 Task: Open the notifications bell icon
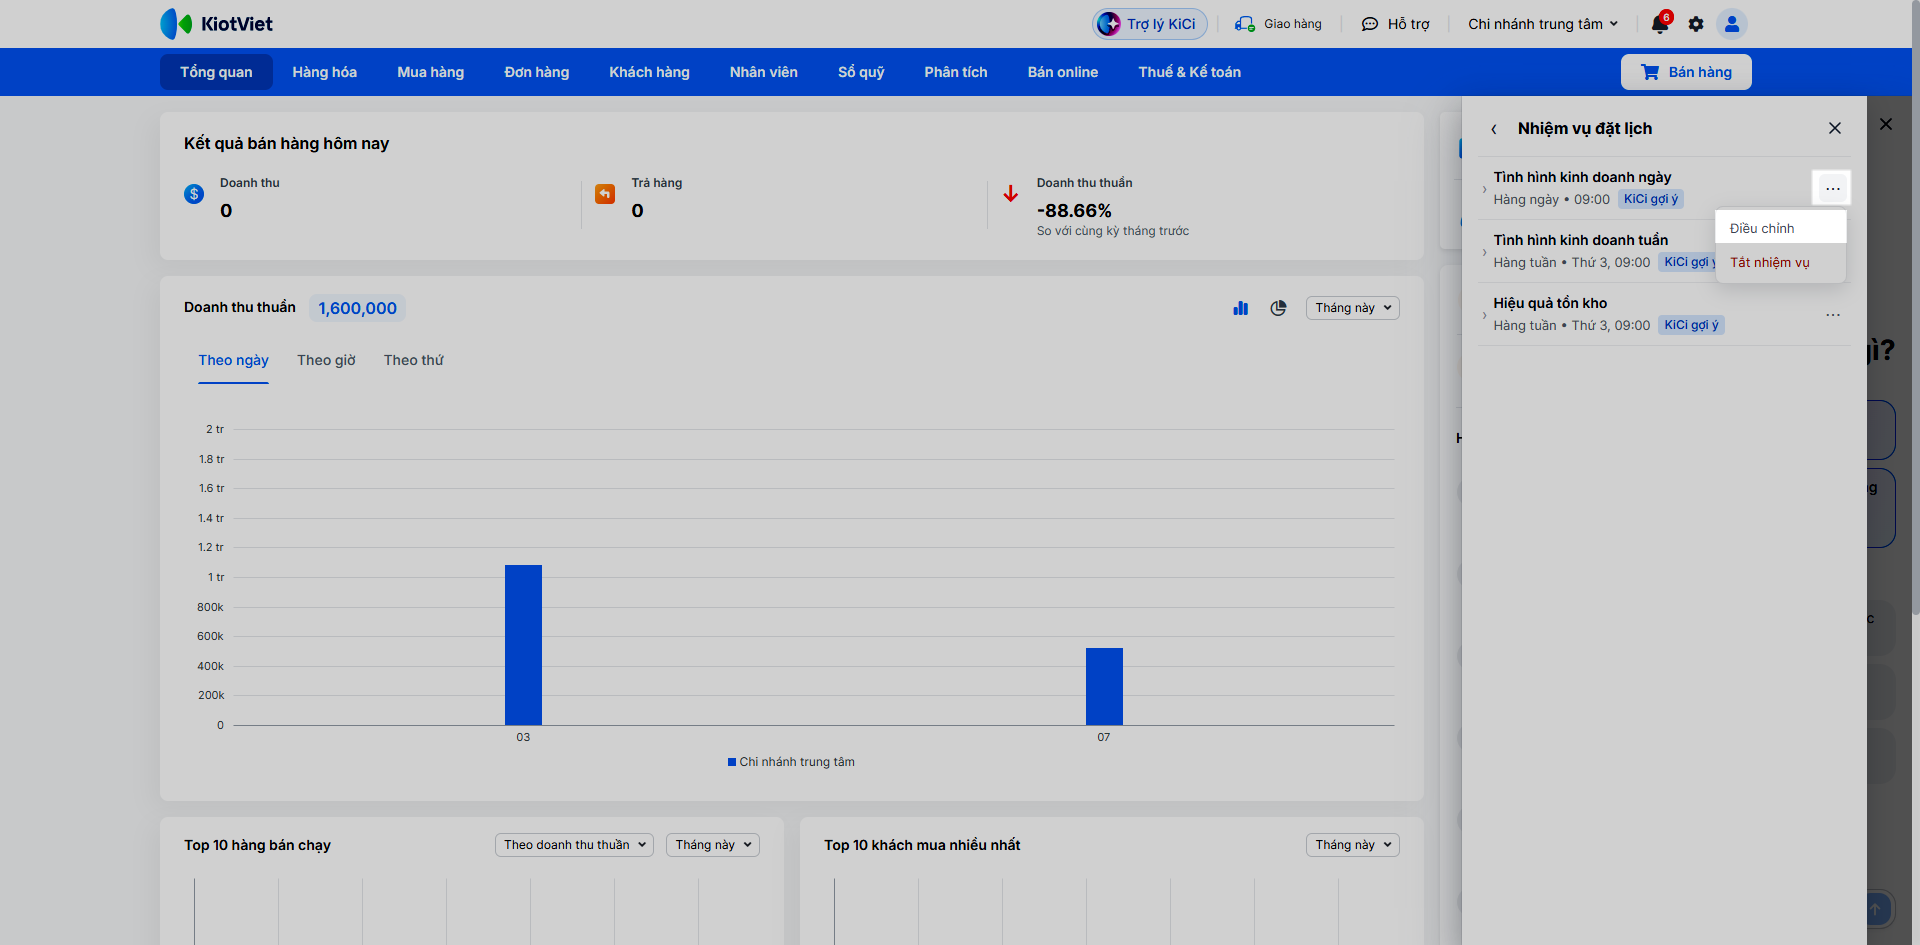(x=1660, y=24)
